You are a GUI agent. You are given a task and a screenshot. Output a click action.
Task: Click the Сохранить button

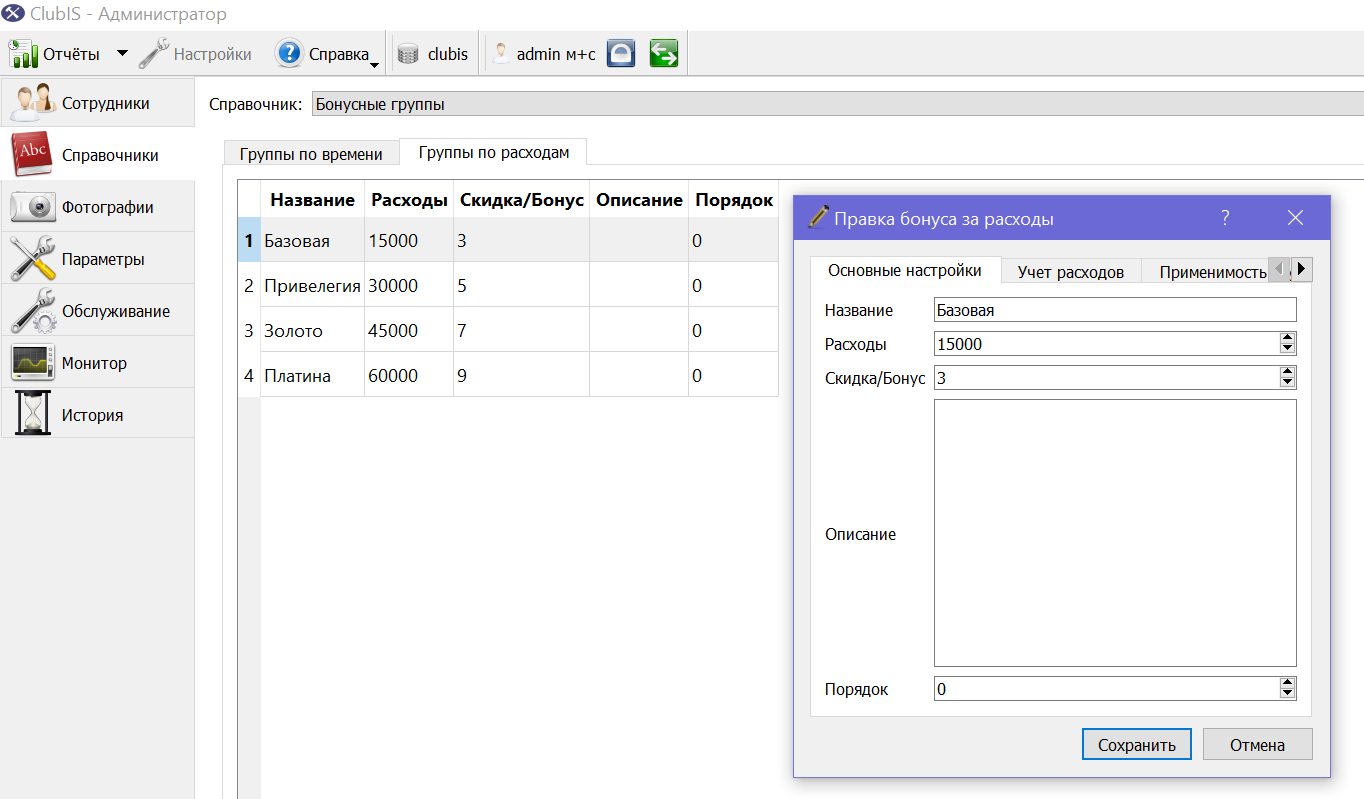pos(1136,745)
